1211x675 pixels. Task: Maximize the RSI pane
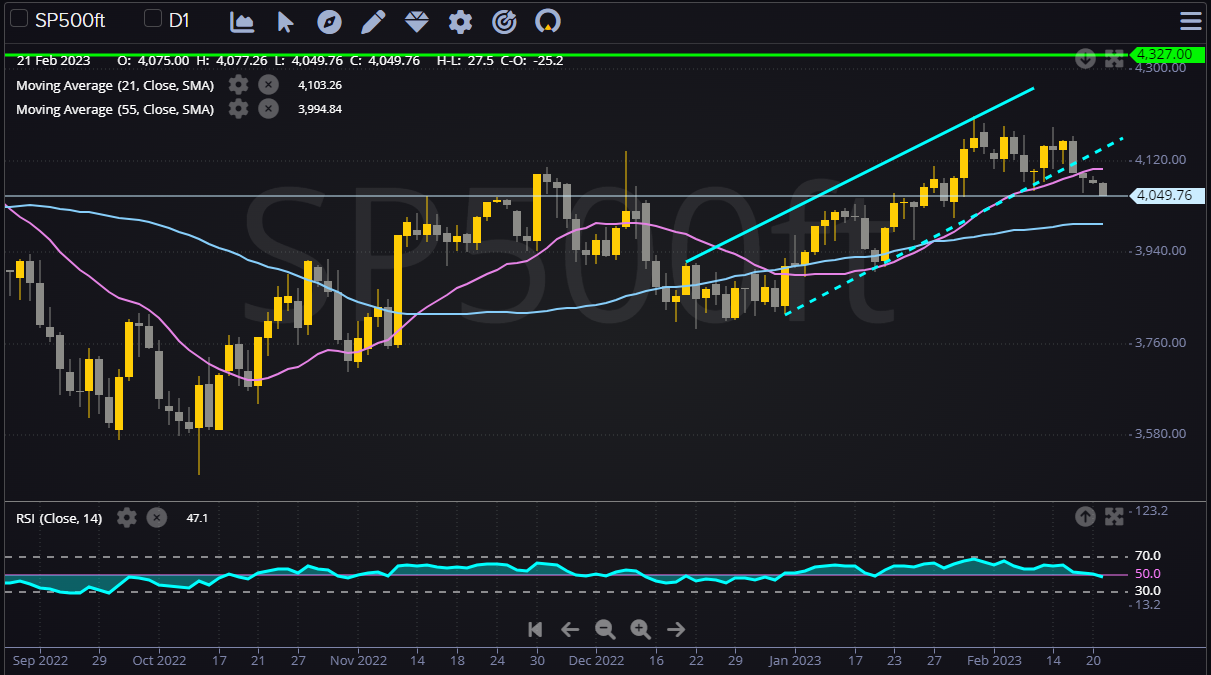1114,517
